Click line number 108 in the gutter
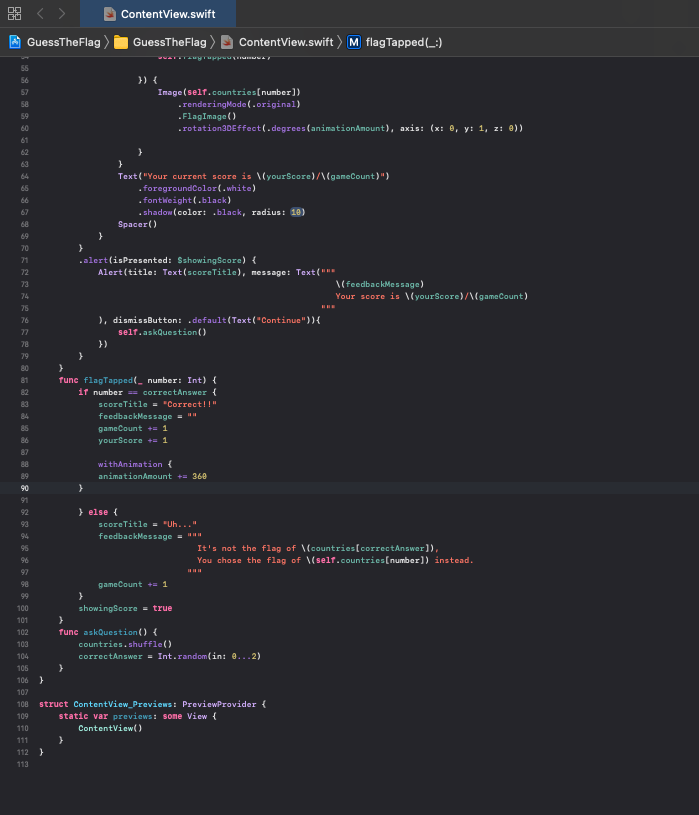This screenshot has width=699, height=815. [x=22, y=704]
